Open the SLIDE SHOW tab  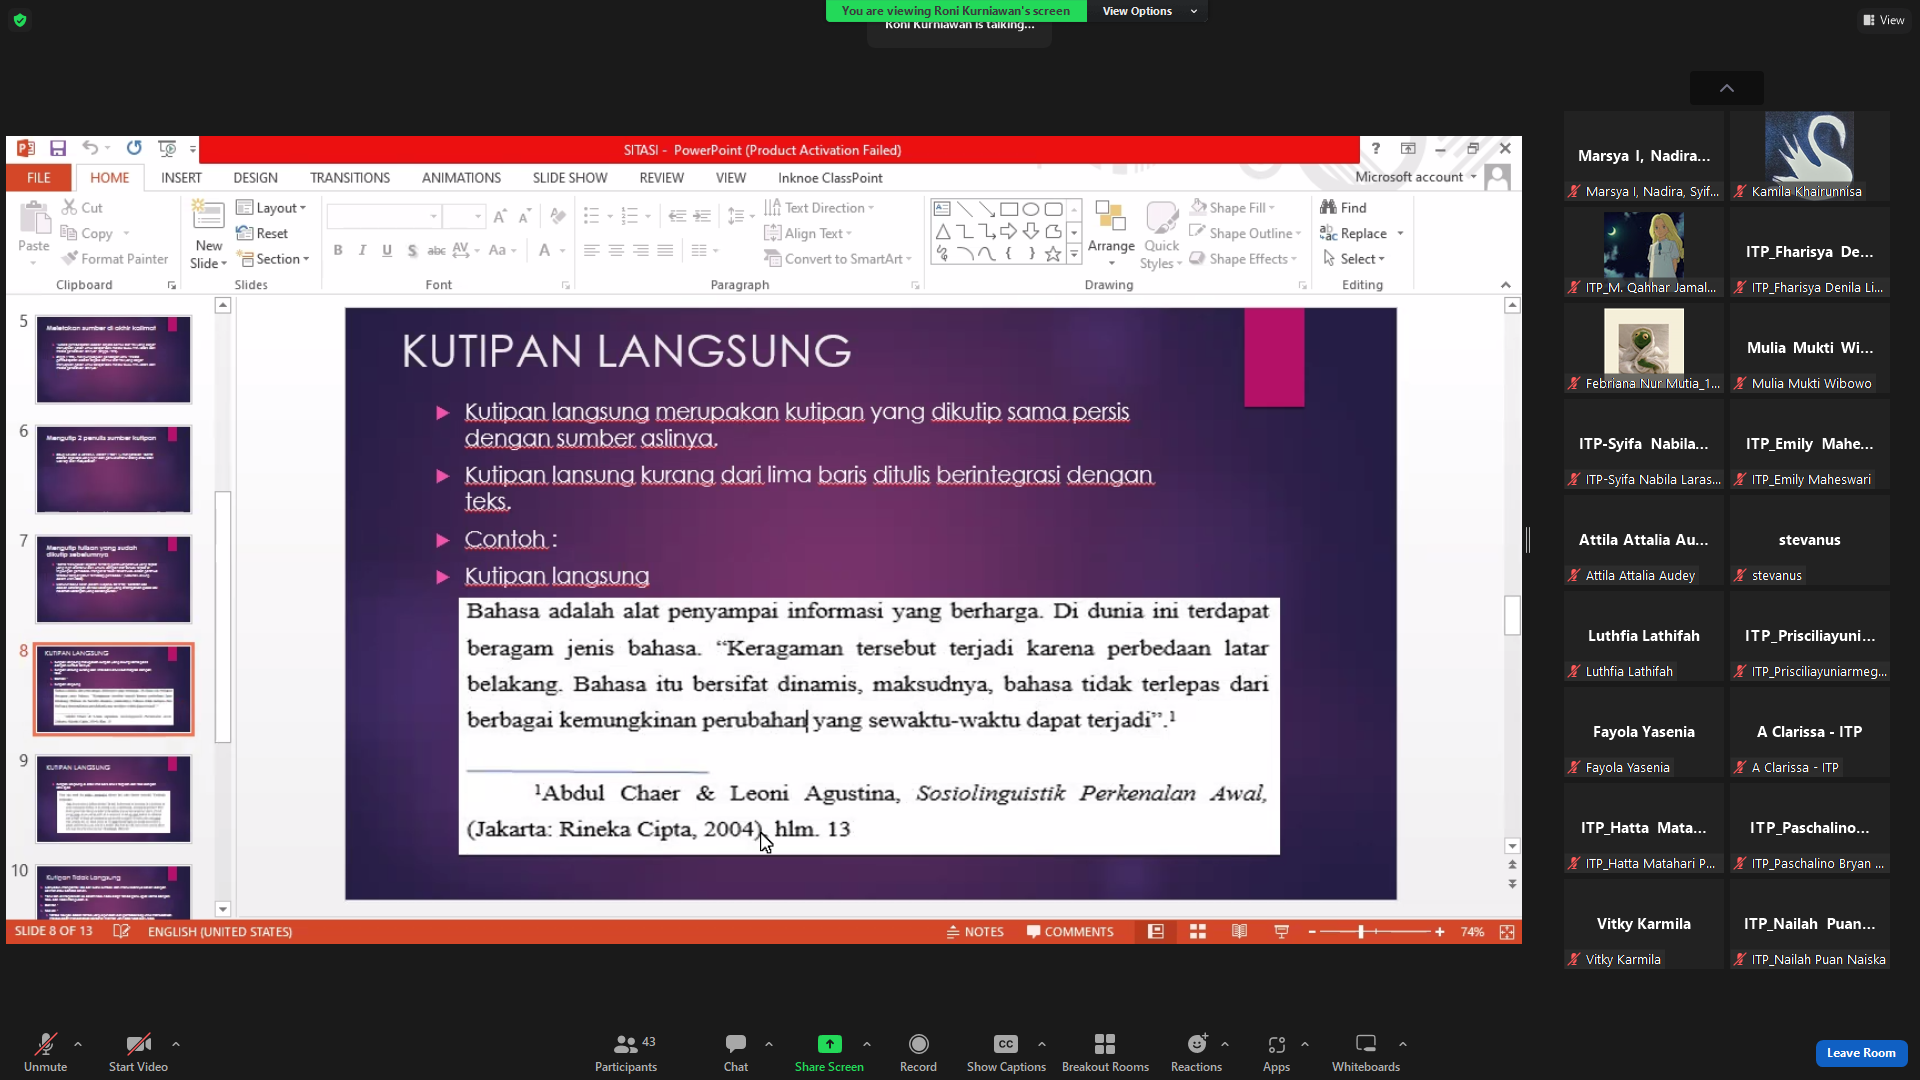tap(570, 177)
